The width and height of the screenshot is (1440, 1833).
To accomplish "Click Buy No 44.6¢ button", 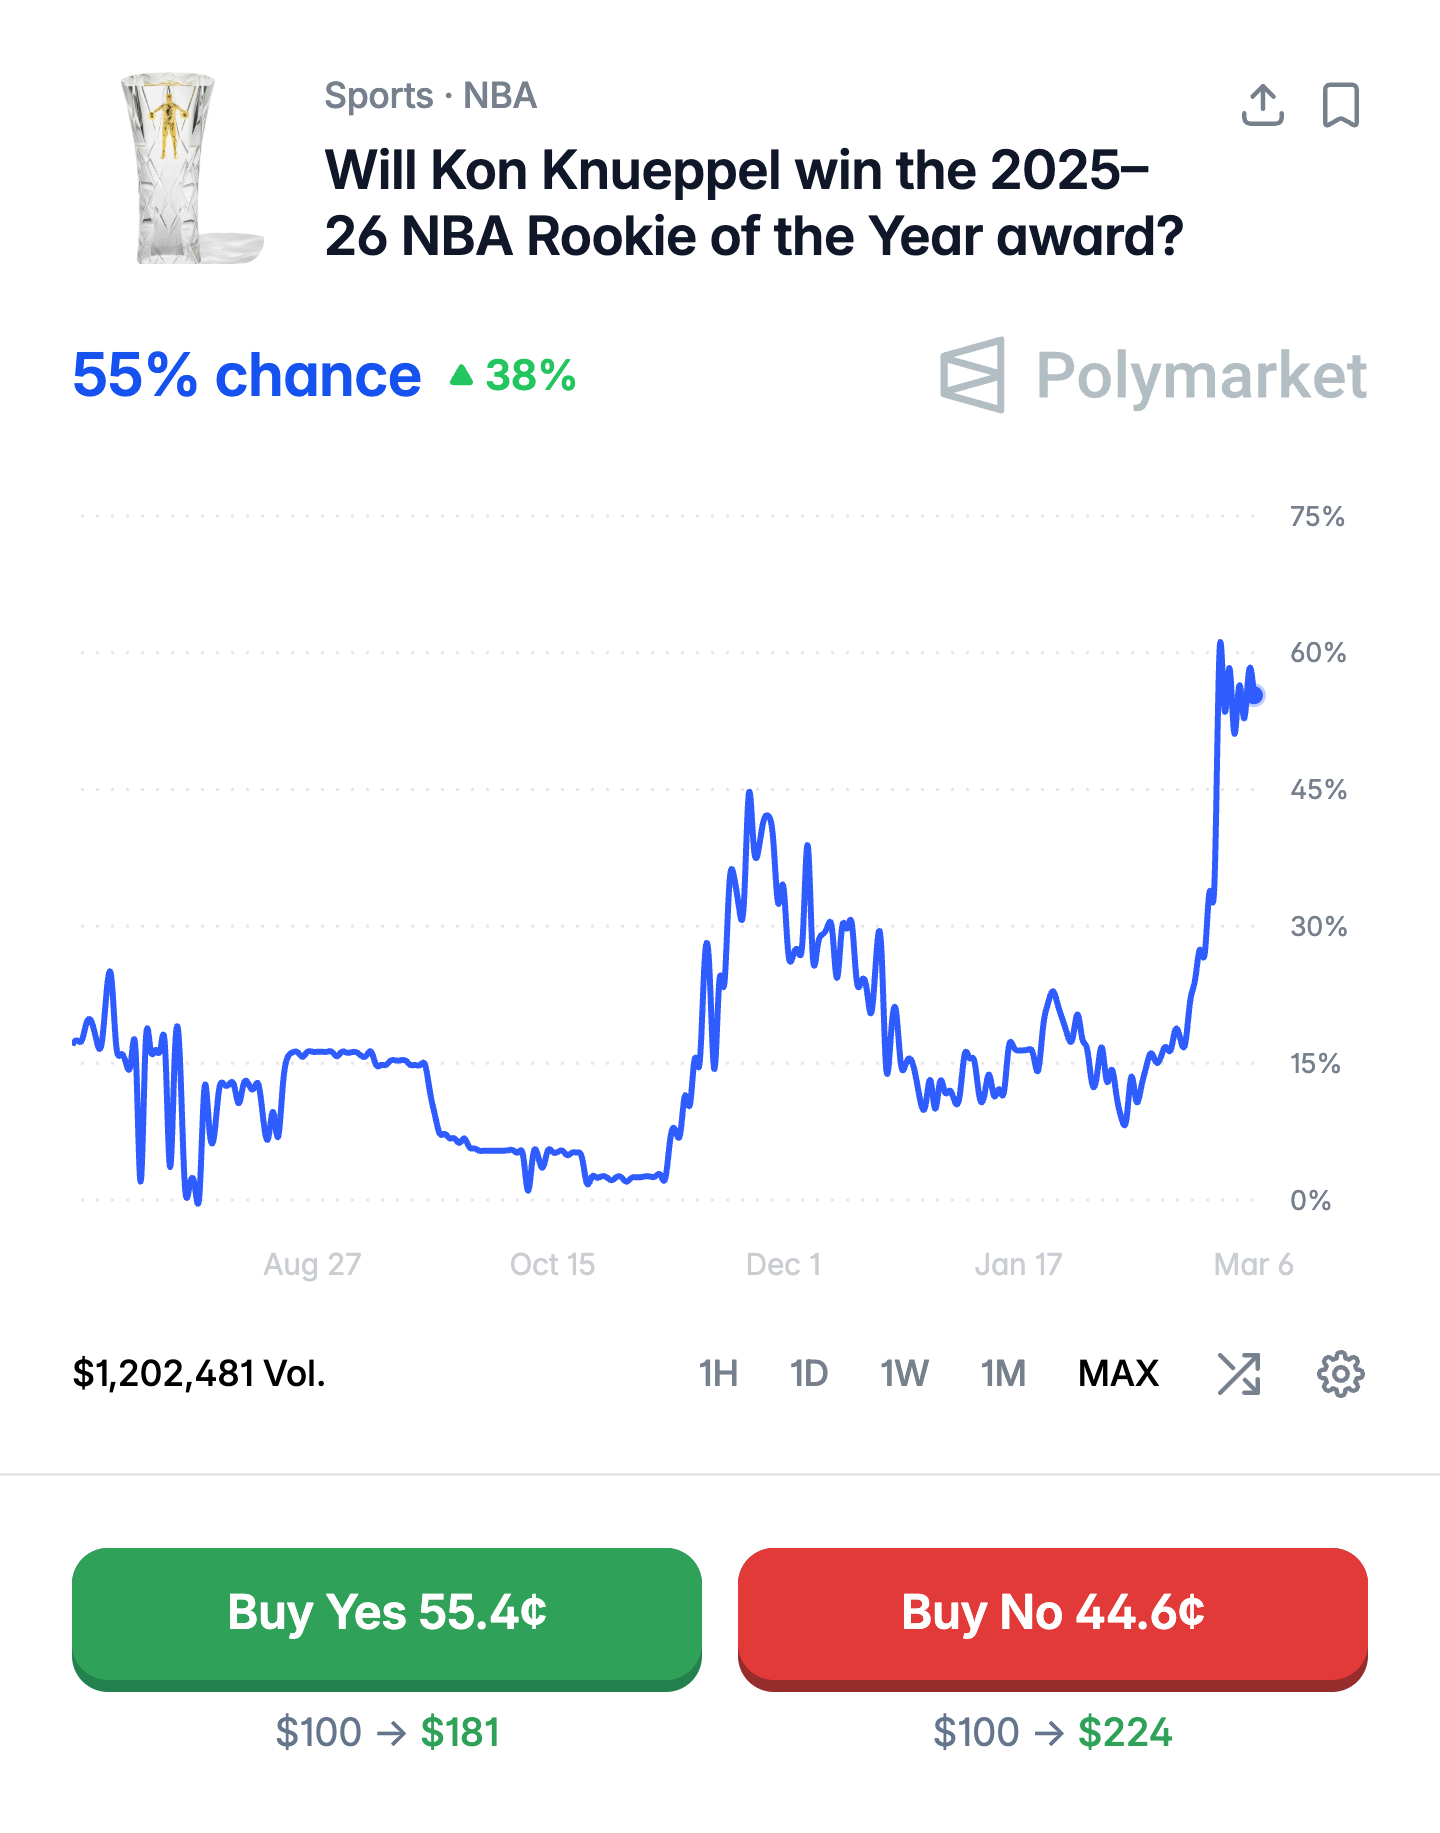I will (x=1052, y=1614).
